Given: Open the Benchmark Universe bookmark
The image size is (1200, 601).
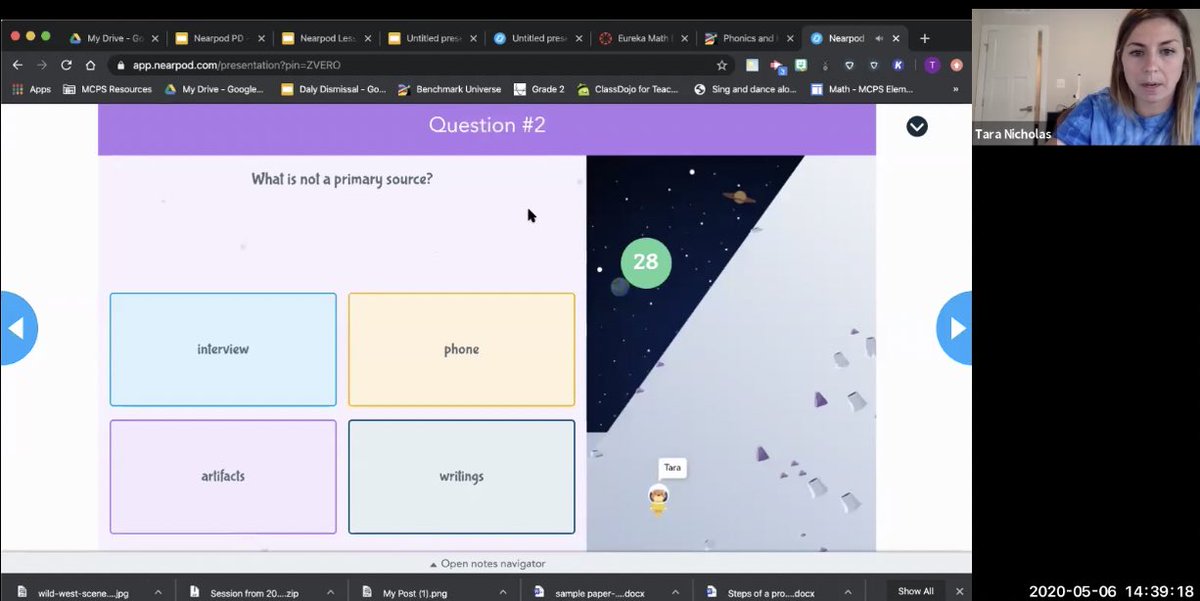Looking at the screenshot, I should coord(450,89).
